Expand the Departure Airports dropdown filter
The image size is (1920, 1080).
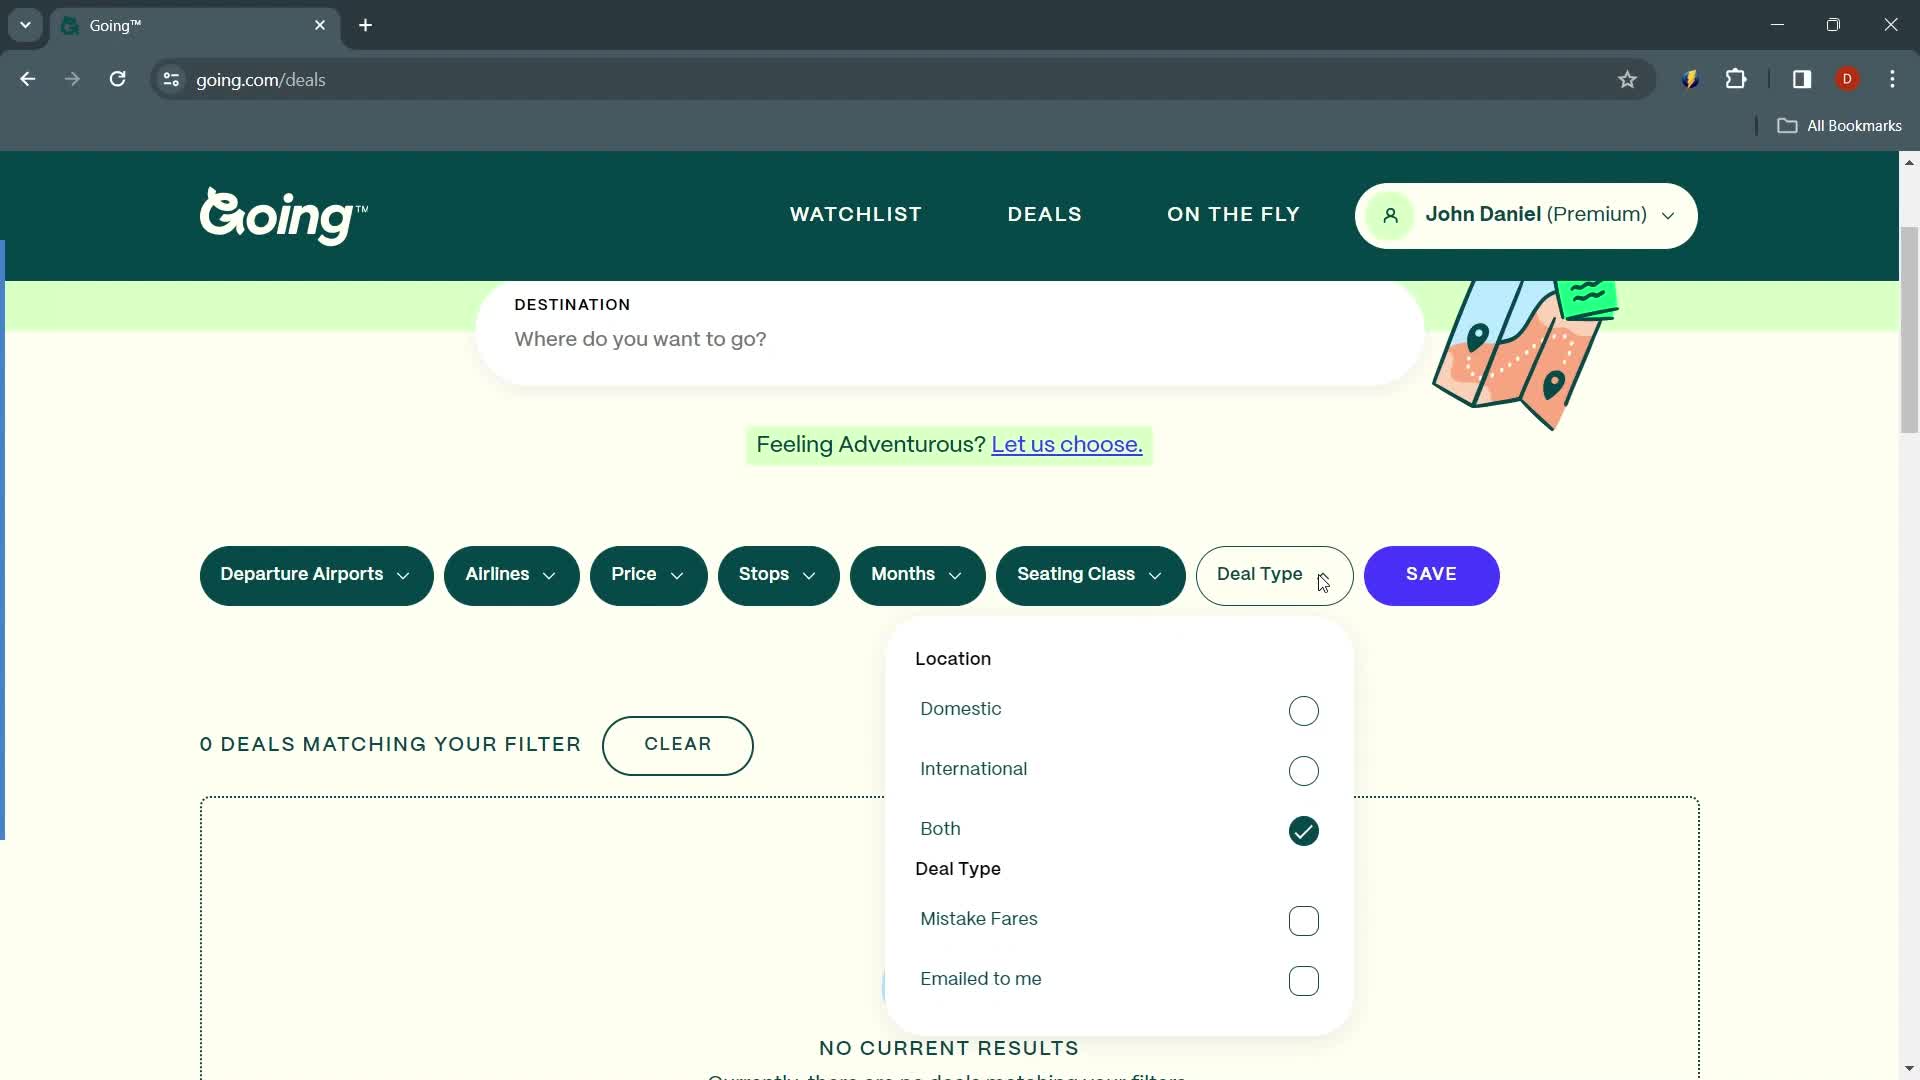click(318, 574)
